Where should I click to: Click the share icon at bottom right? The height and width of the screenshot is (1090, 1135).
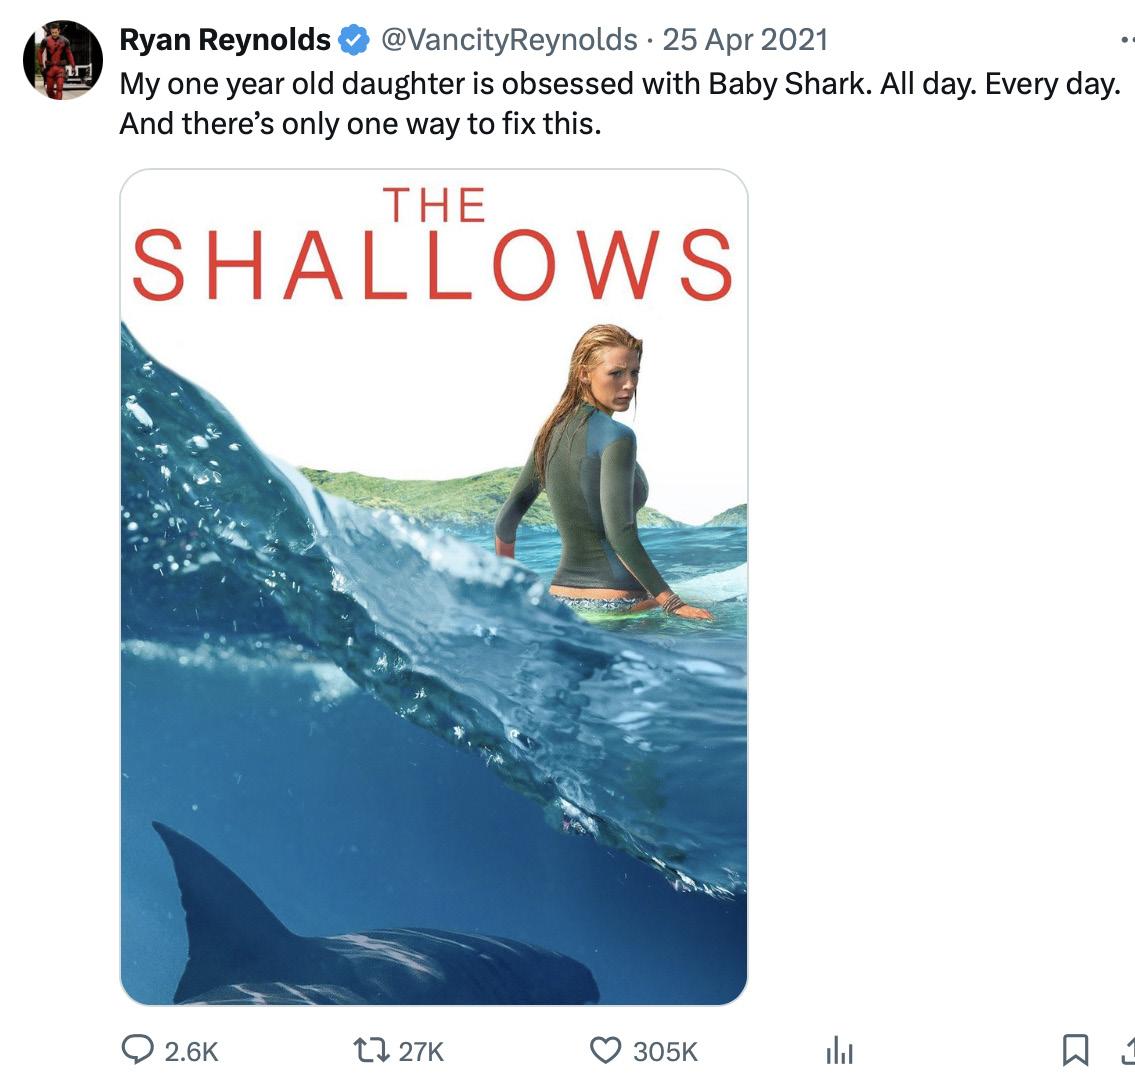click(x=1128, y=1050)
